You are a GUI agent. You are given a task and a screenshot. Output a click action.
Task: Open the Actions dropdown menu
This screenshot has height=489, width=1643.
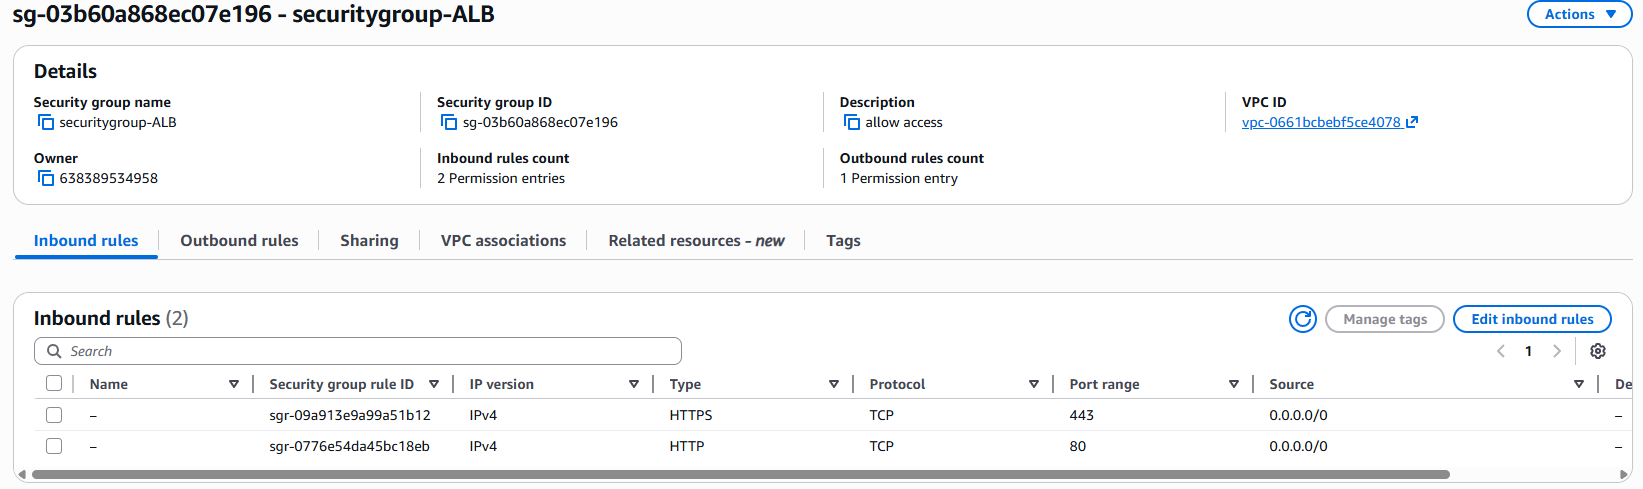(x=1579, y=14)
